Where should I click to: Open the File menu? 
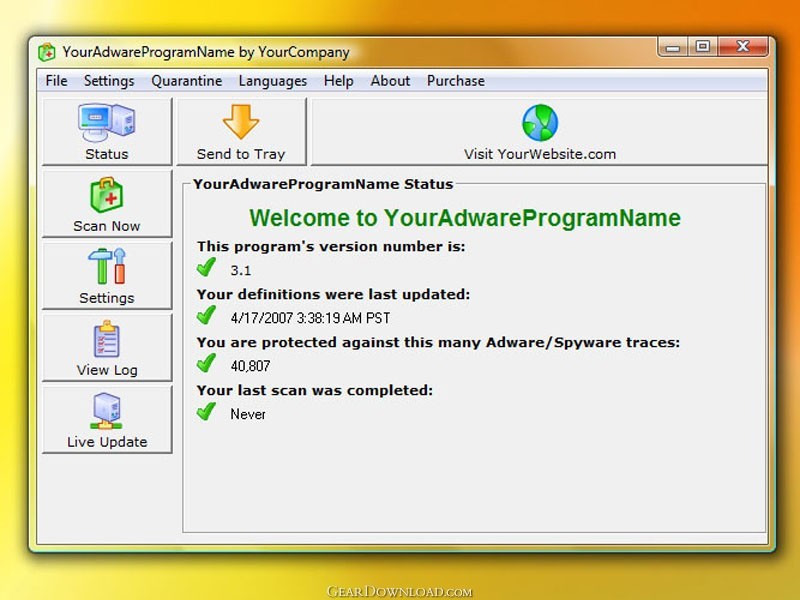pos(56,81)
